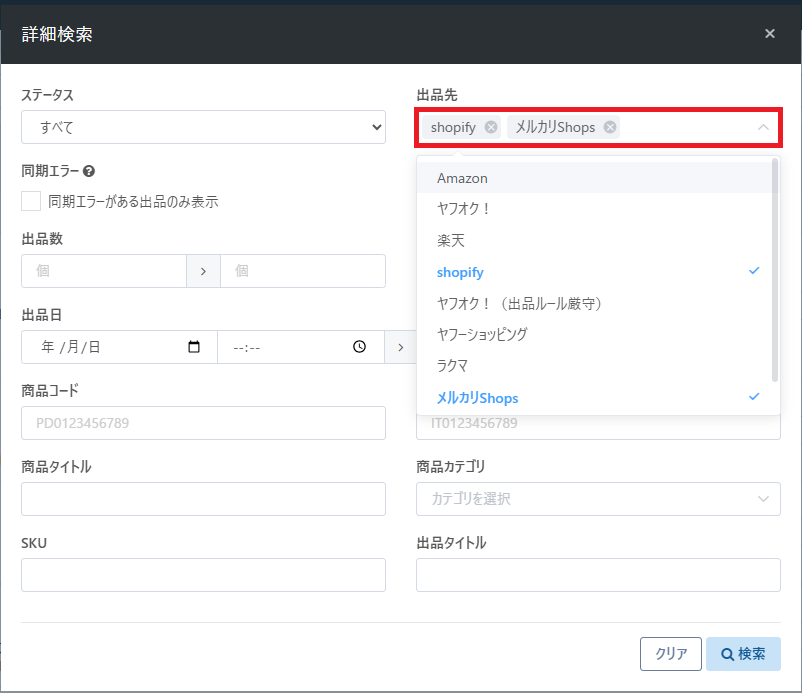This screenshot has height=693, width=802.
Task: Focus the minimum 出品数 field
Action: (104, 271)
